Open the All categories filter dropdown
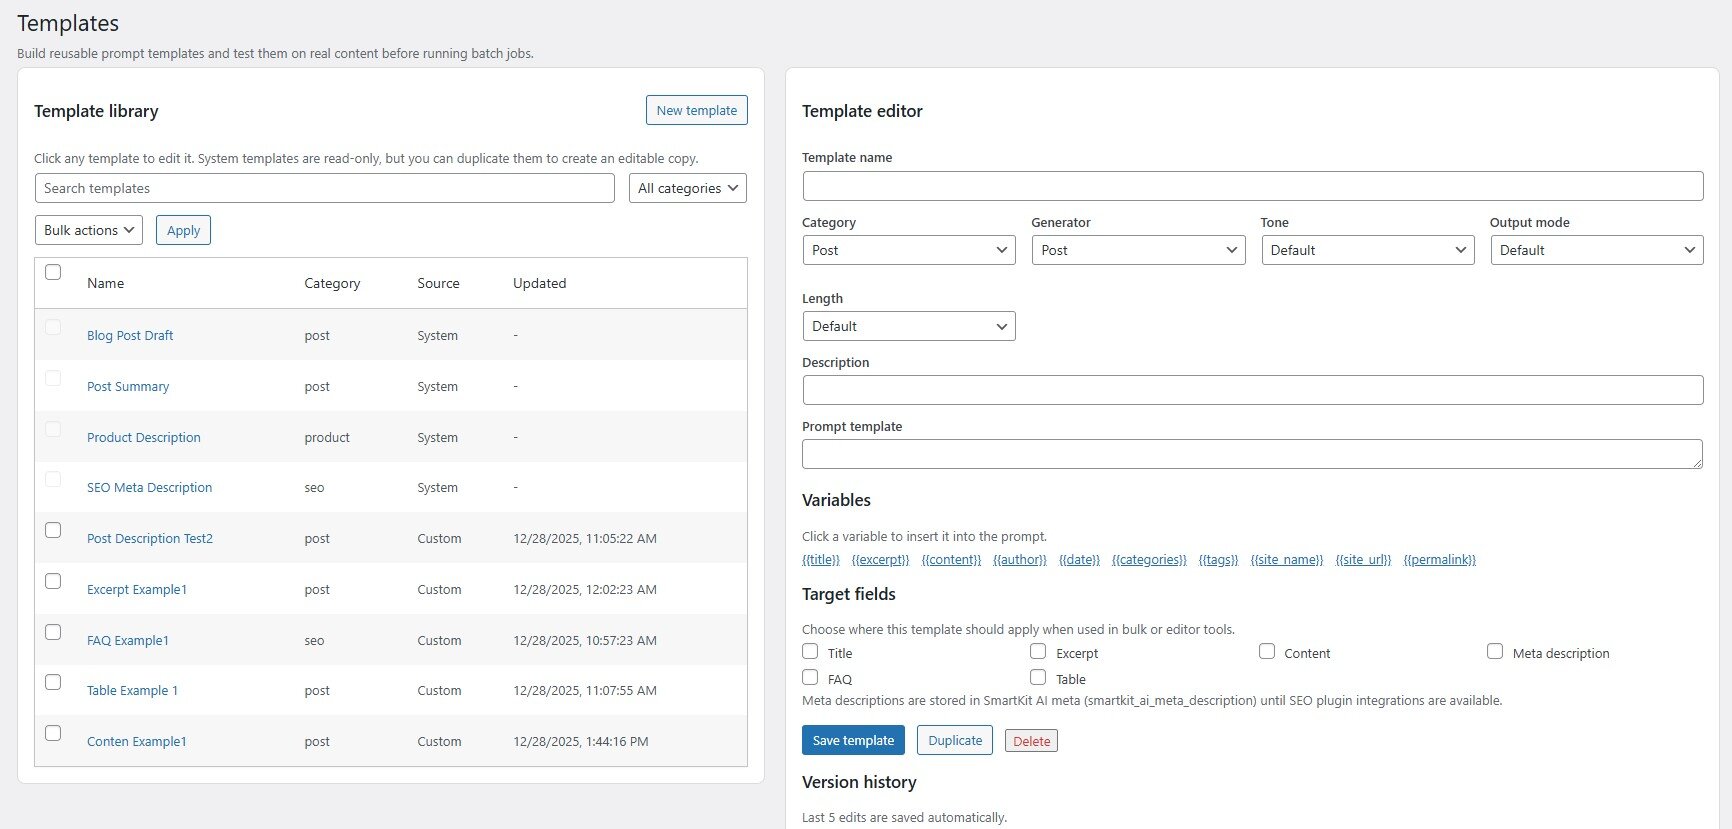The image size is (1732, 829). (x=687, y=188)
